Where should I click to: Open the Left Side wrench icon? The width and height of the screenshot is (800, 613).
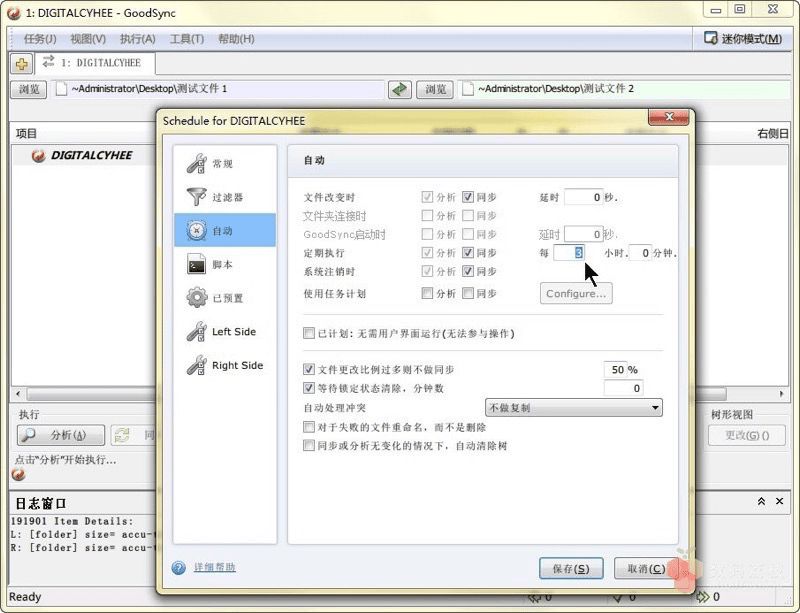196,331
